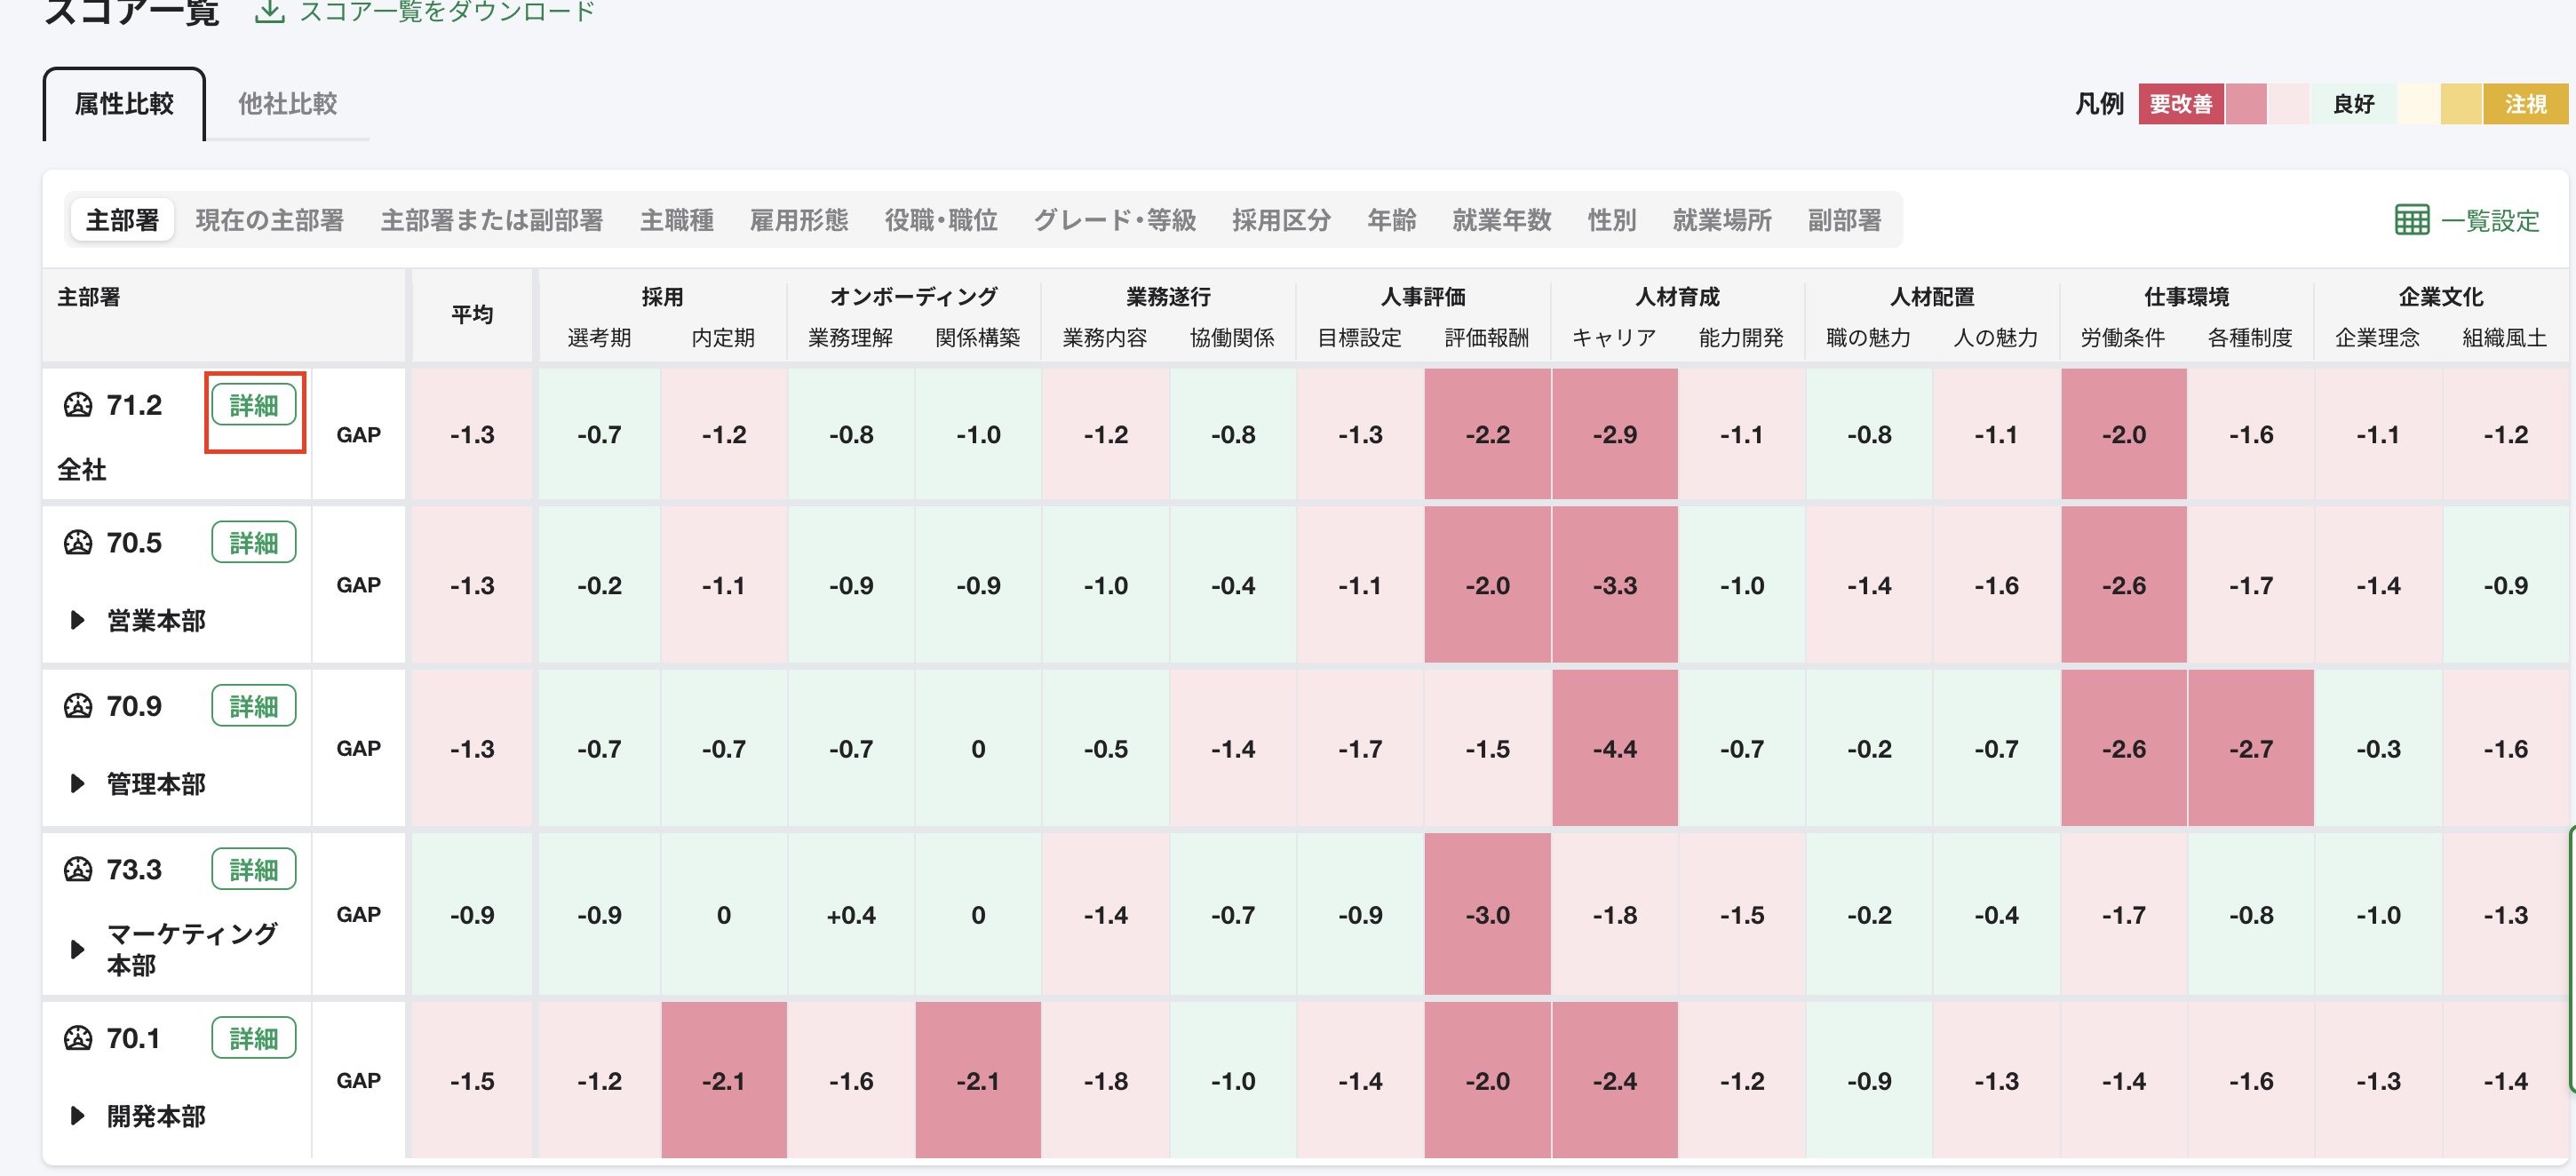Click the red 要改善 legend swatch
The width and height of the screenshot is (2576, 1176).
pos(2180,103)
